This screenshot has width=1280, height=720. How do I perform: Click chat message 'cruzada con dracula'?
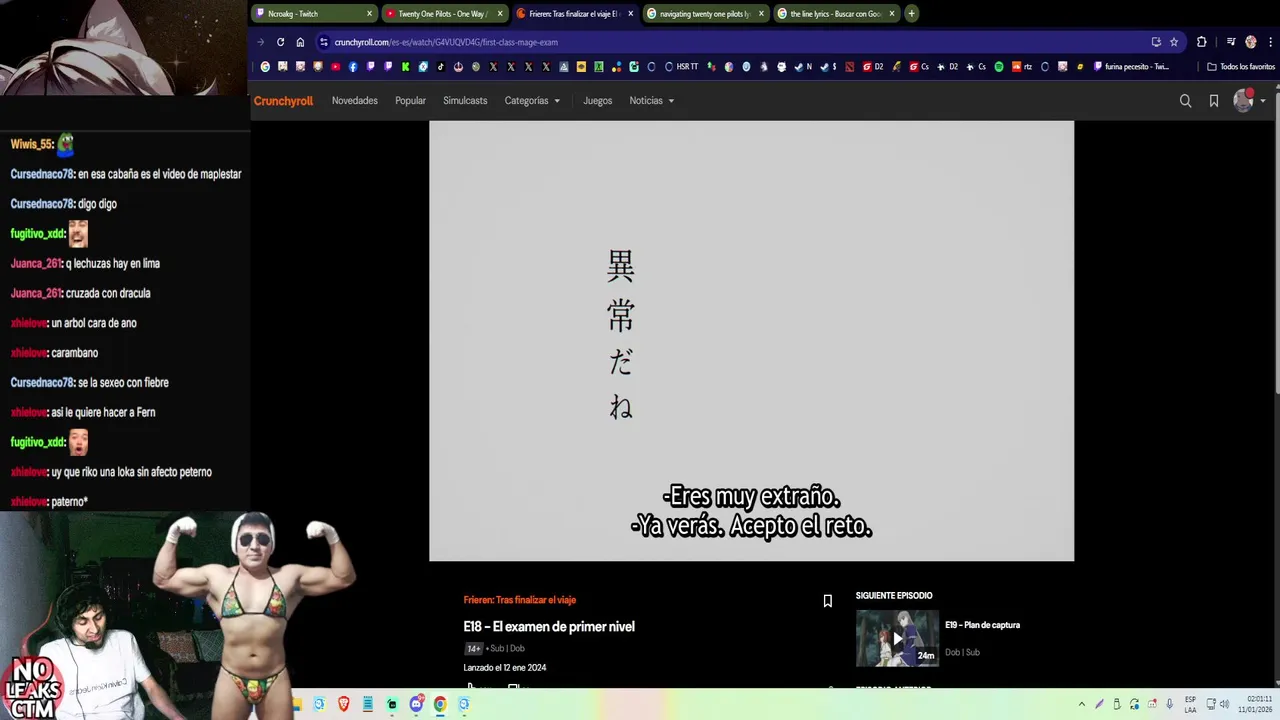108,293
